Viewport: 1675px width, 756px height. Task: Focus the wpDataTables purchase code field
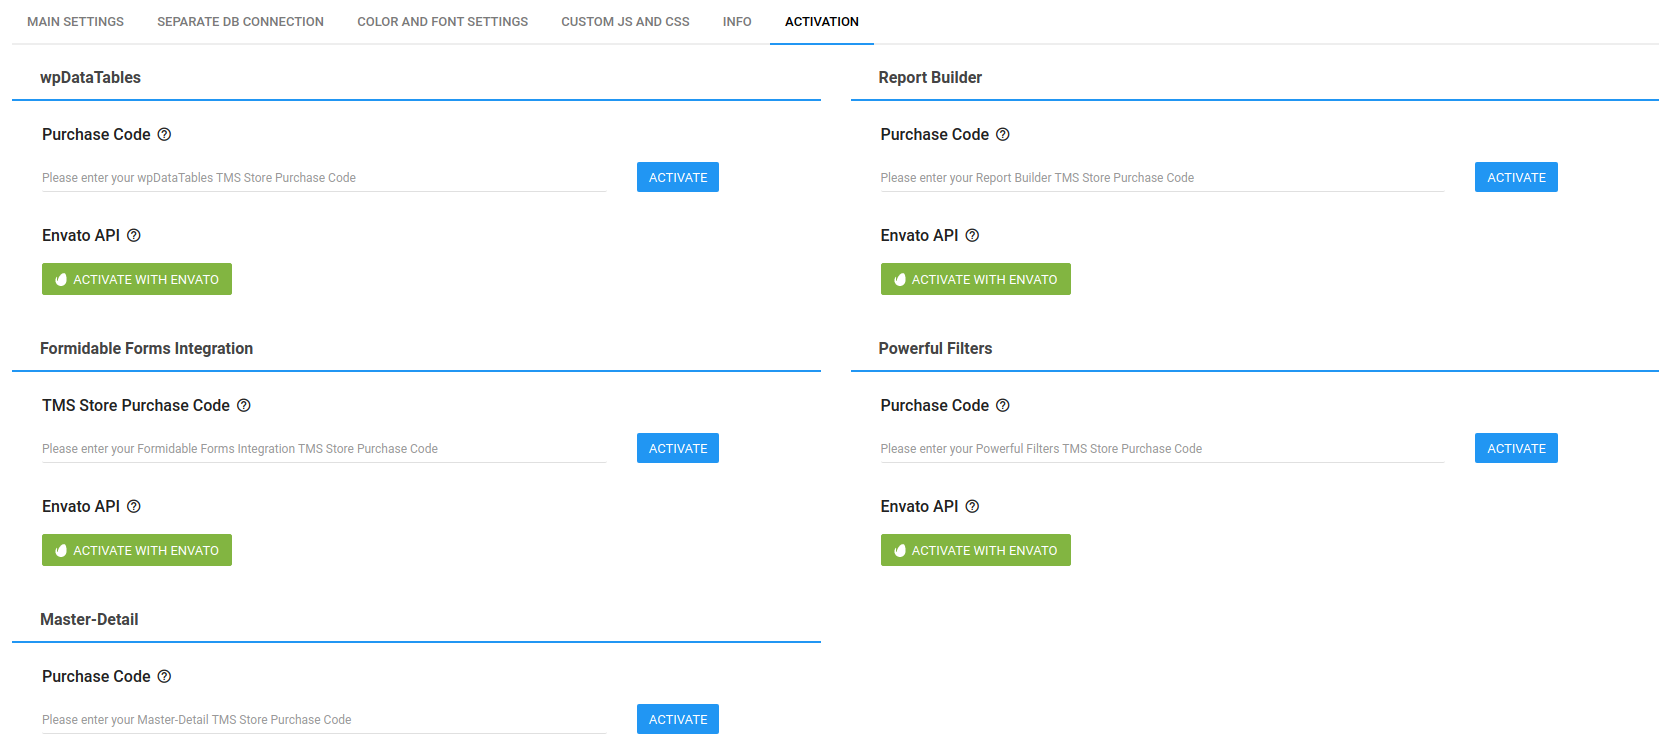point(324,178)
